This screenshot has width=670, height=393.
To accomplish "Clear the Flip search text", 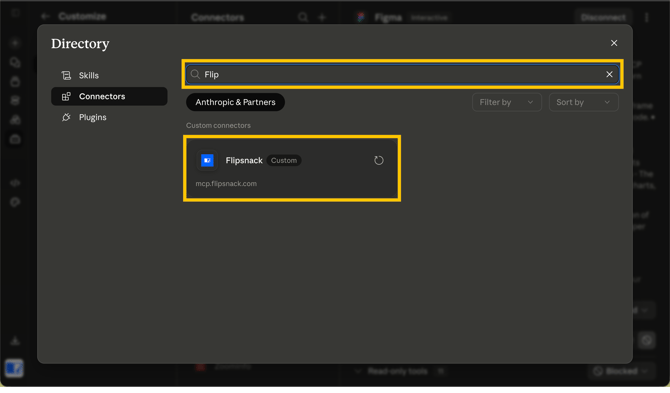I will point(609,75).
